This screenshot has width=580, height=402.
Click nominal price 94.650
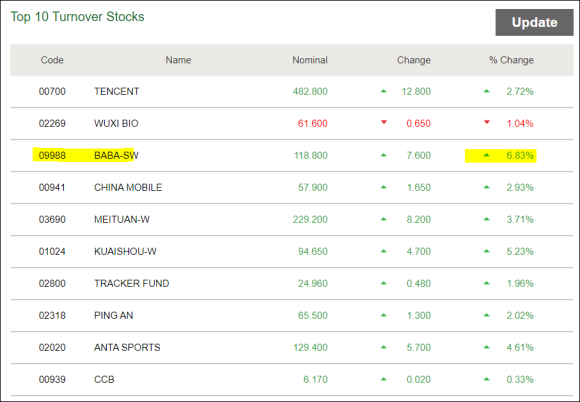[x=313, y=251]
